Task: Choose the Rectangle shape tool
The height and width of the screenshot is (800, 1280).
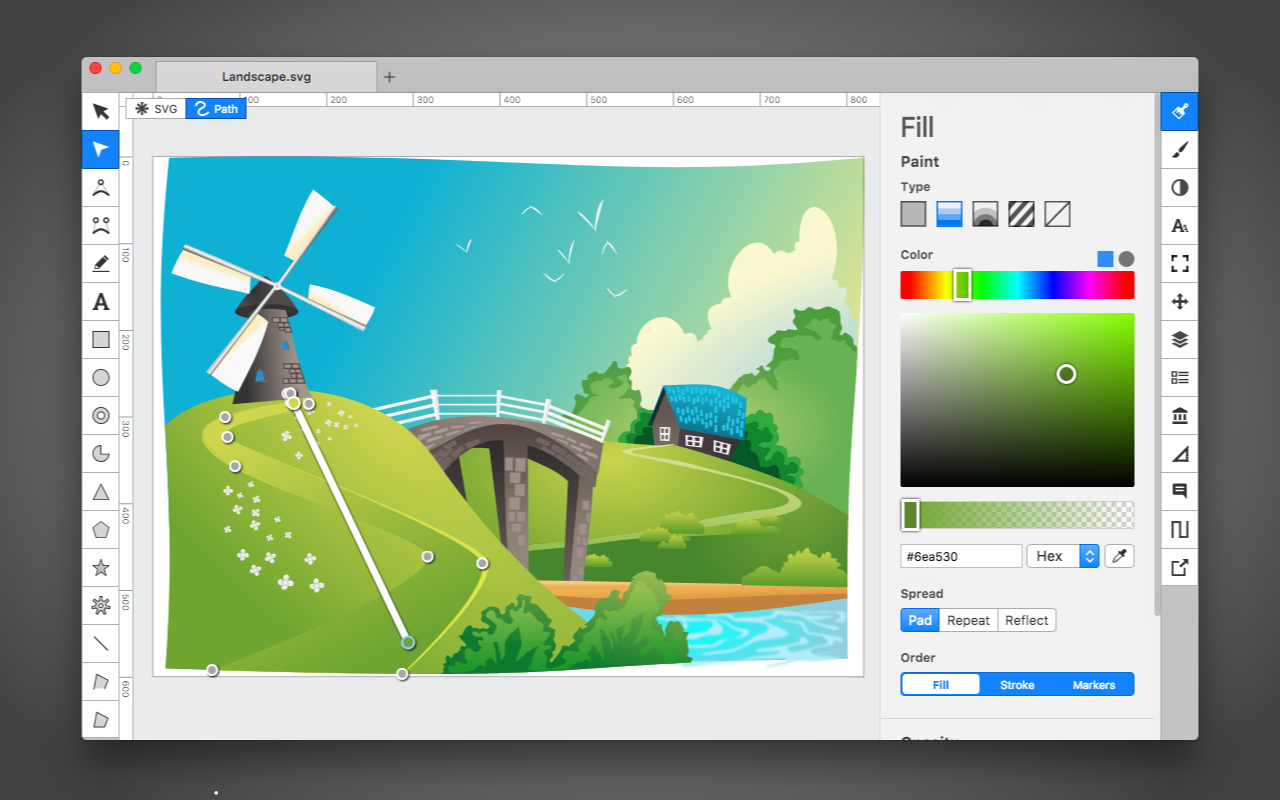Action: coord(100,339)
